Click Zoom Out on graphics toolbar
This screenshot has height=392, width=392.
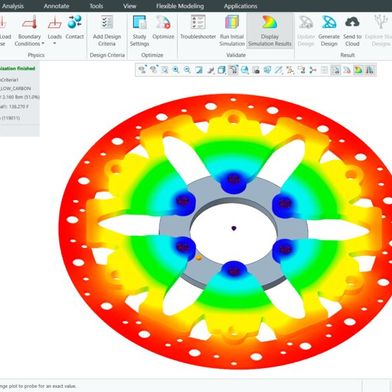[187, 70]
